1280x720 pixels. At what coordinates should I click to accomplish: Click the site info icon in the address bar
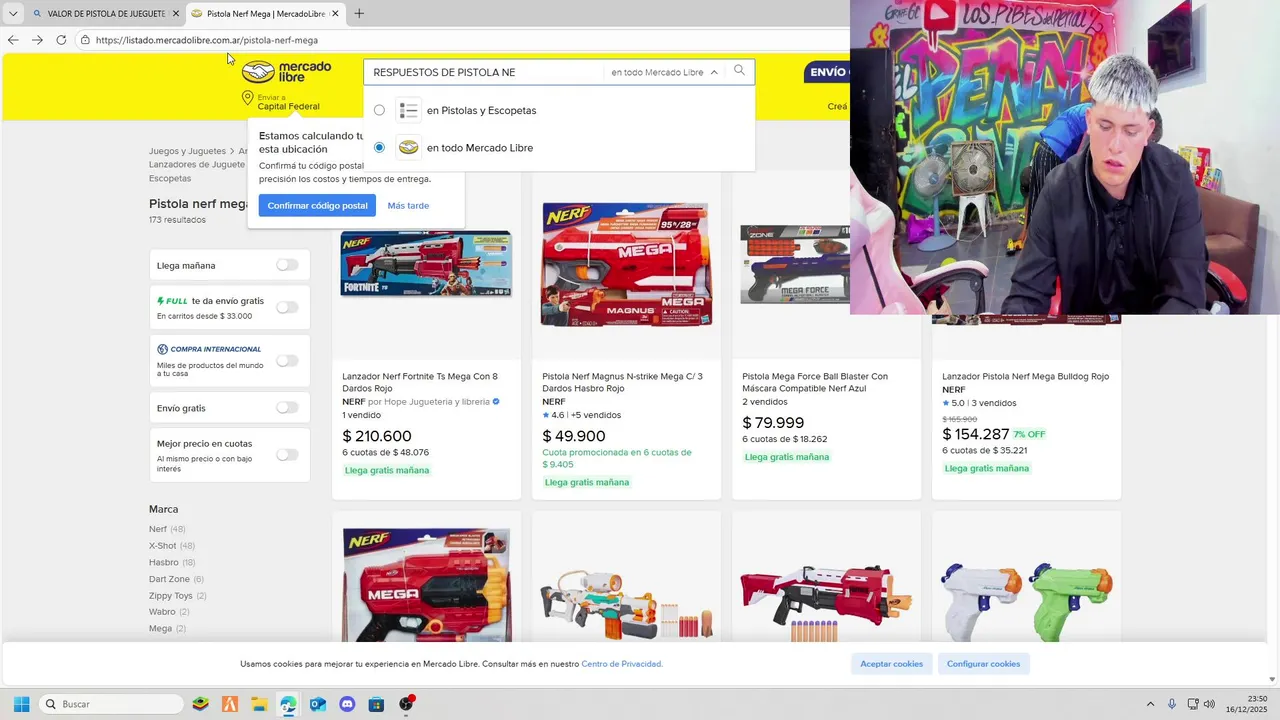coord(86,40)
